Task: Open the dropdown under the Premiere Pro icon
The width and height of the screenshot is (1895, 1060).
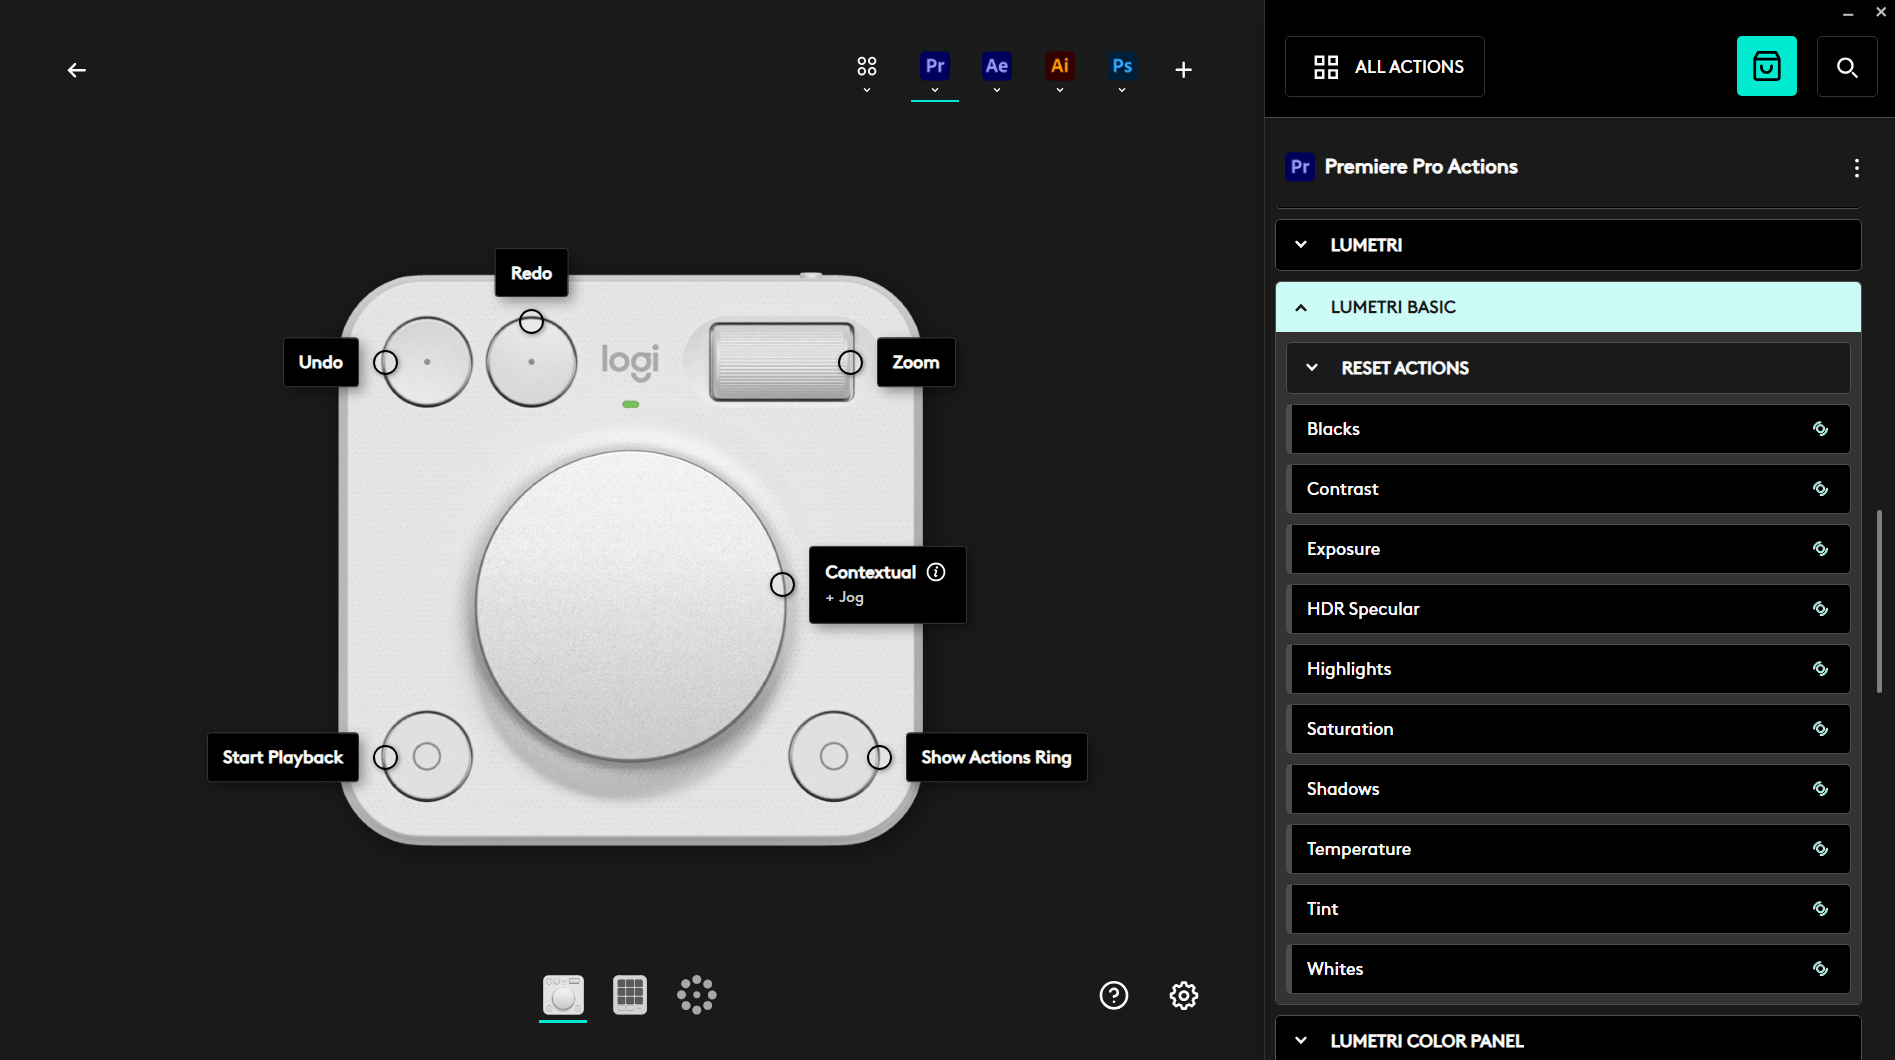Action: click(x=935, y=88)
